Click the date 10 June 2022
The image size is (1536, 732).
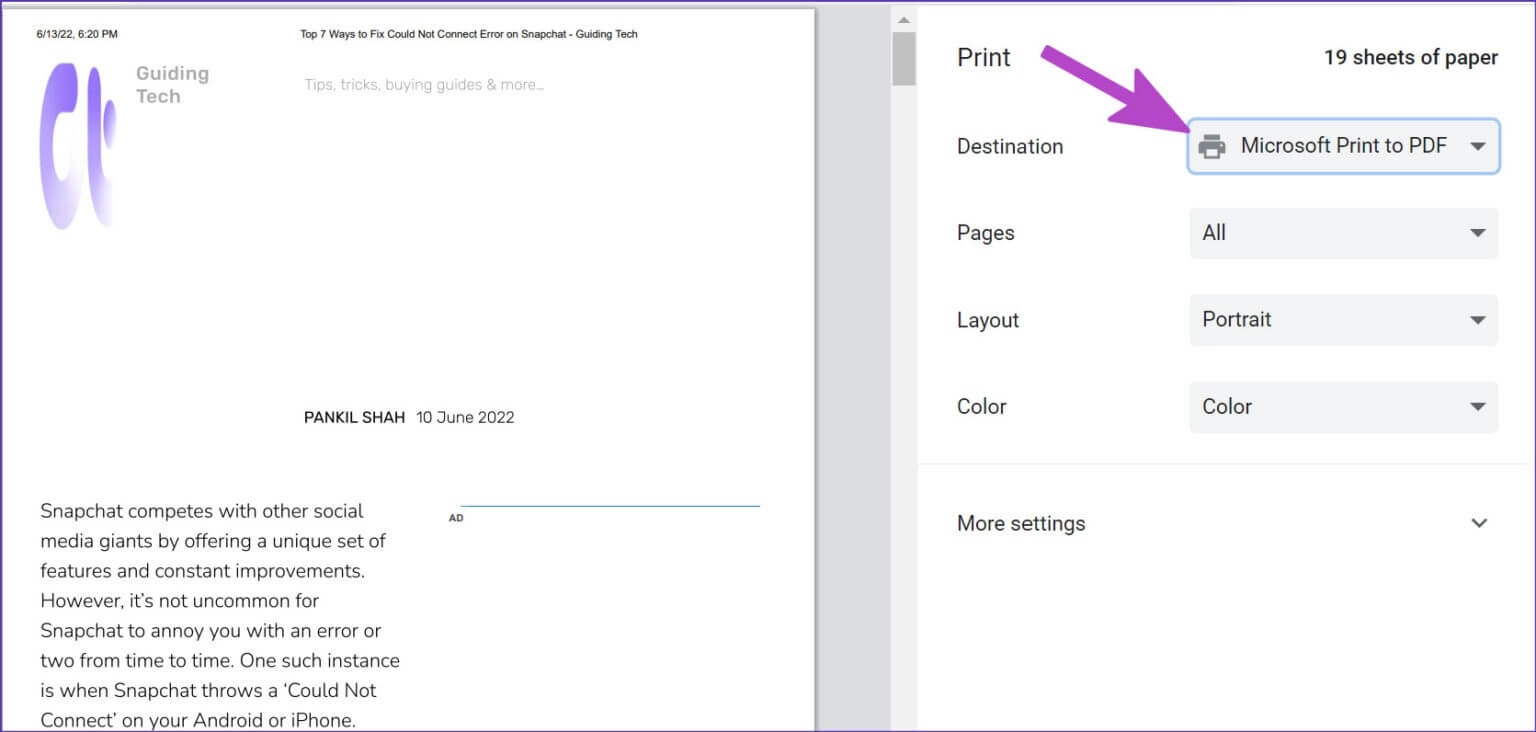coord(465,417)
